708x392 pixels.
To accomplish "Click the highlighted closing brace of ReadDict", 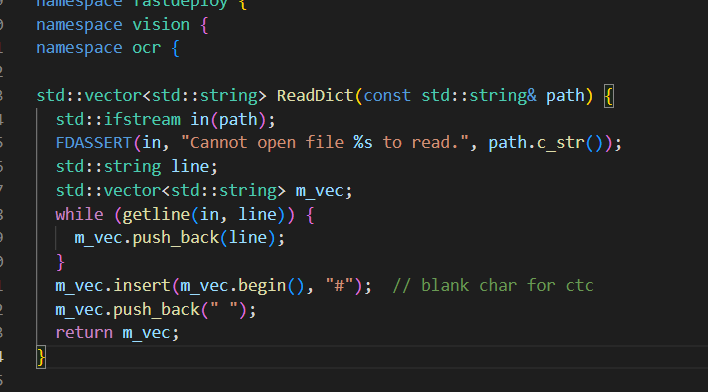I will [x=41, y=357].
